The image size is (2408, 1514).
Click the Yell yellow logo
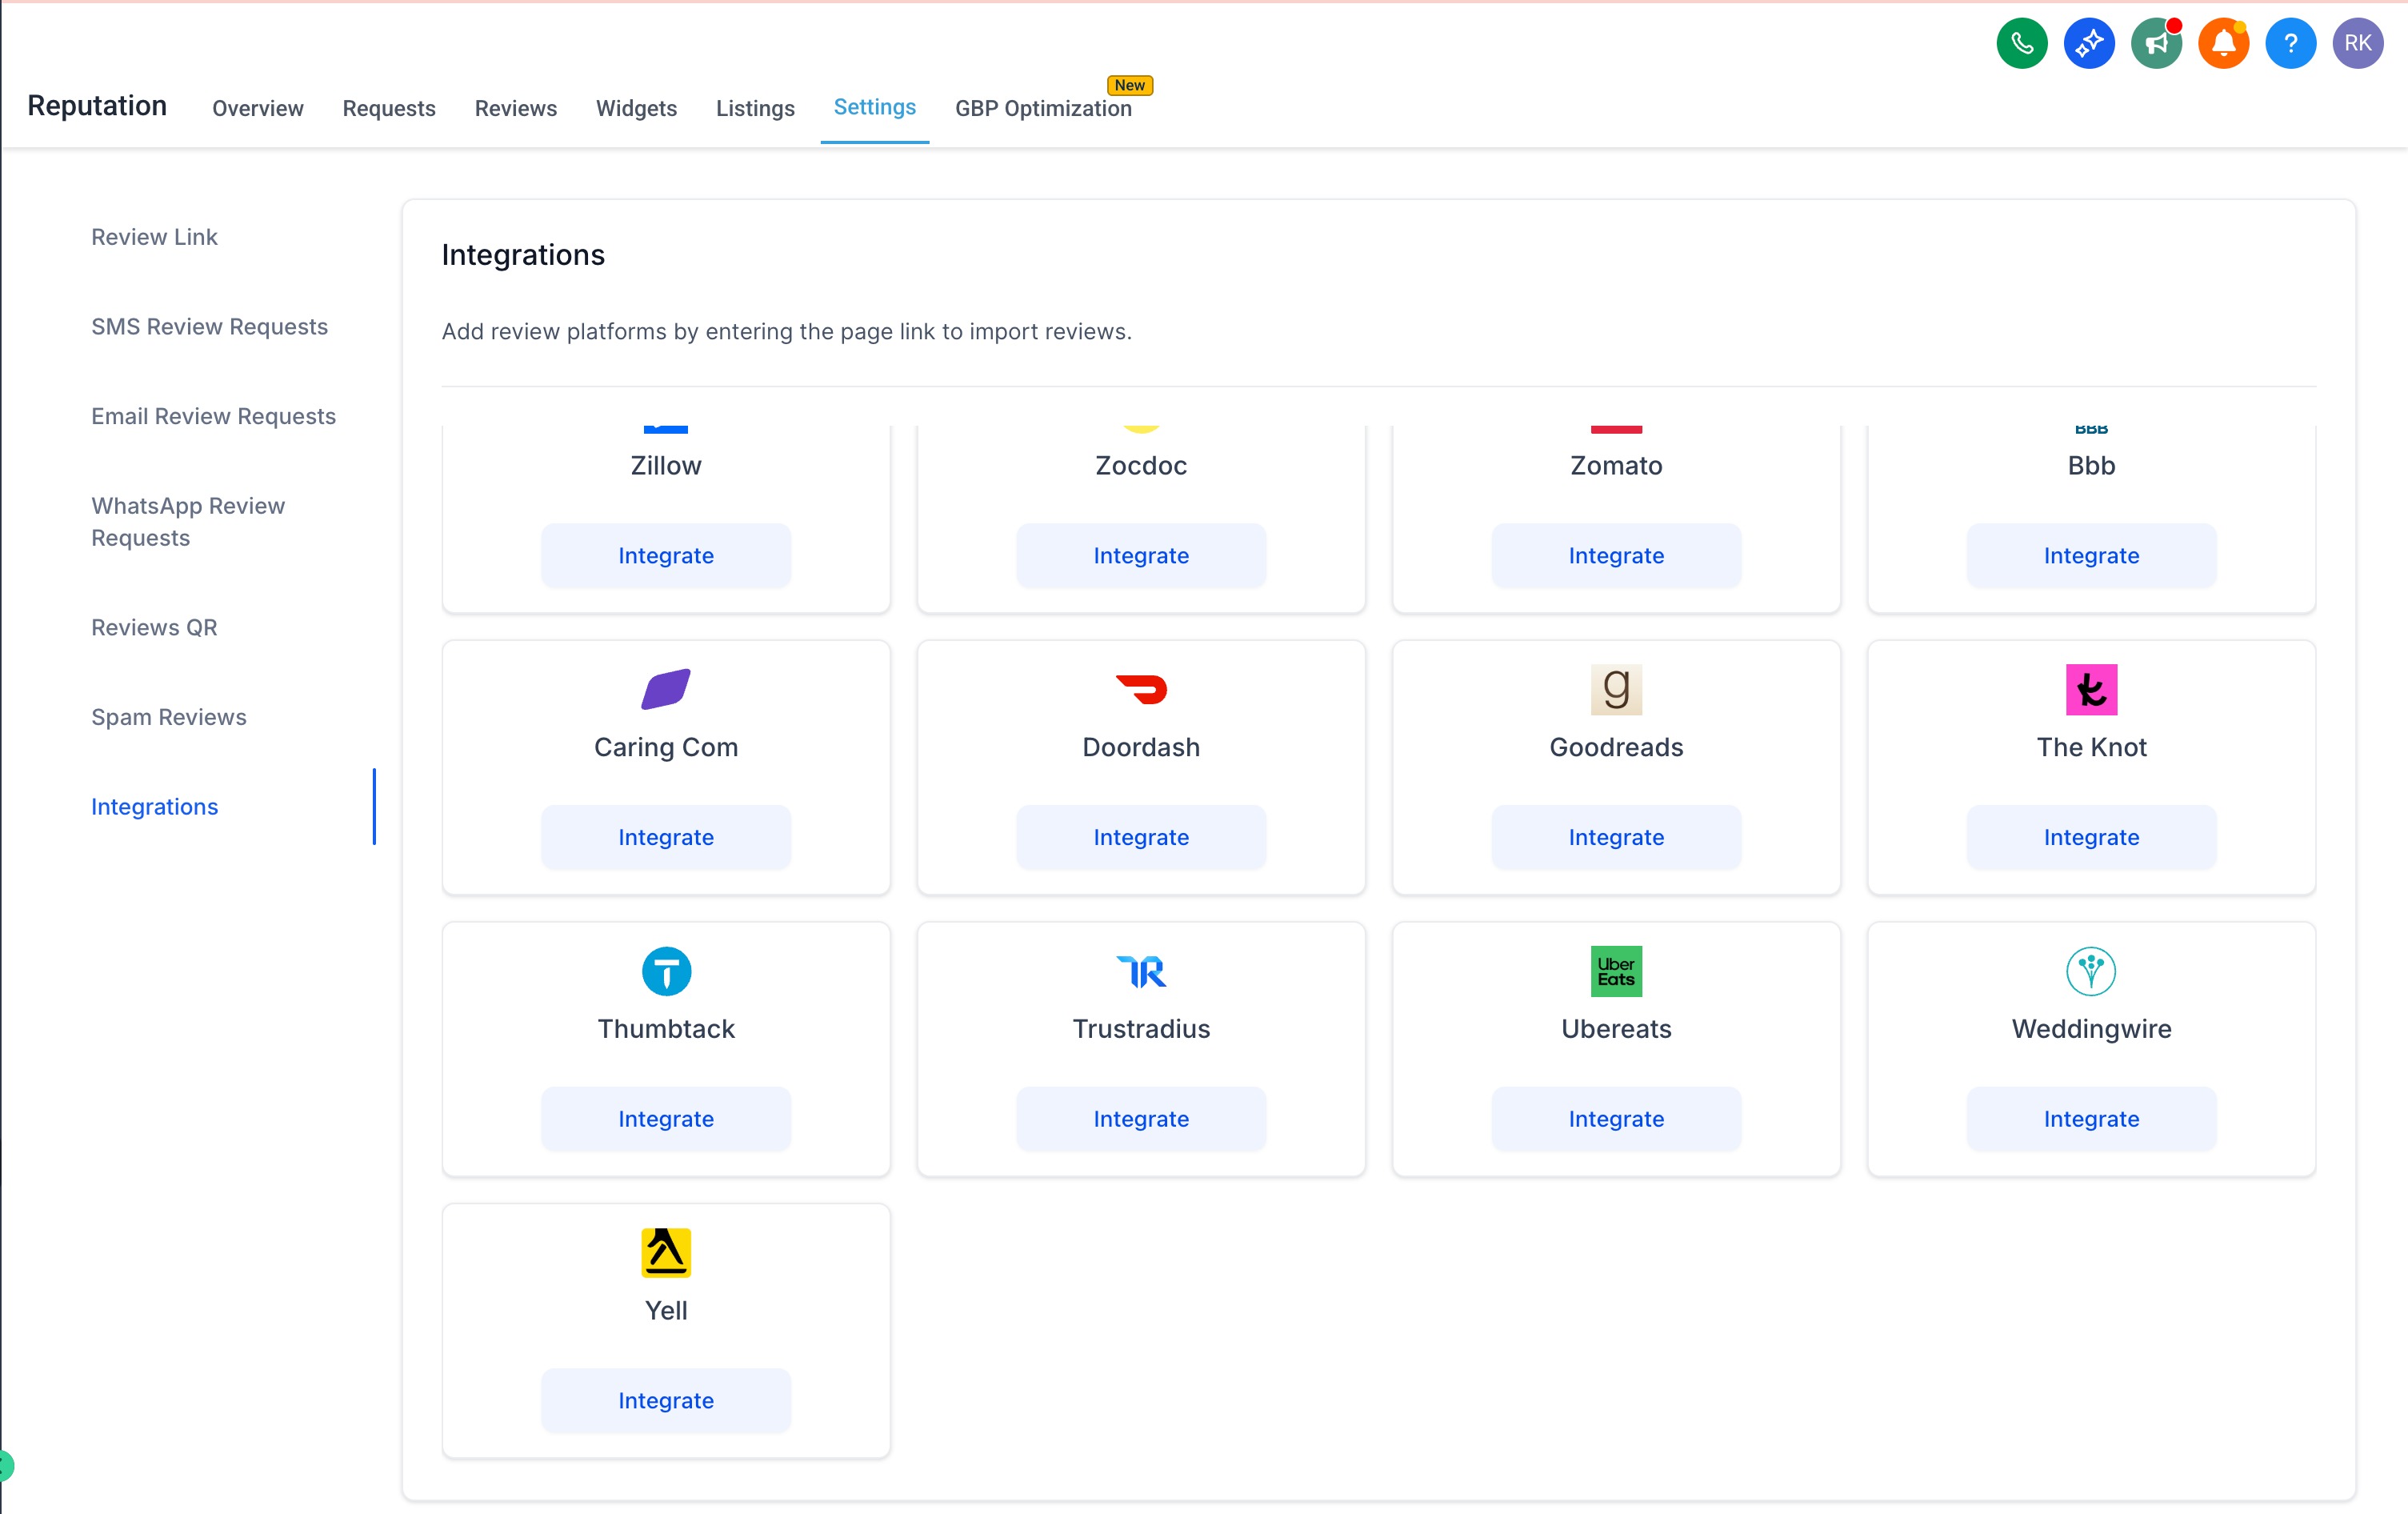point(666,1252)
